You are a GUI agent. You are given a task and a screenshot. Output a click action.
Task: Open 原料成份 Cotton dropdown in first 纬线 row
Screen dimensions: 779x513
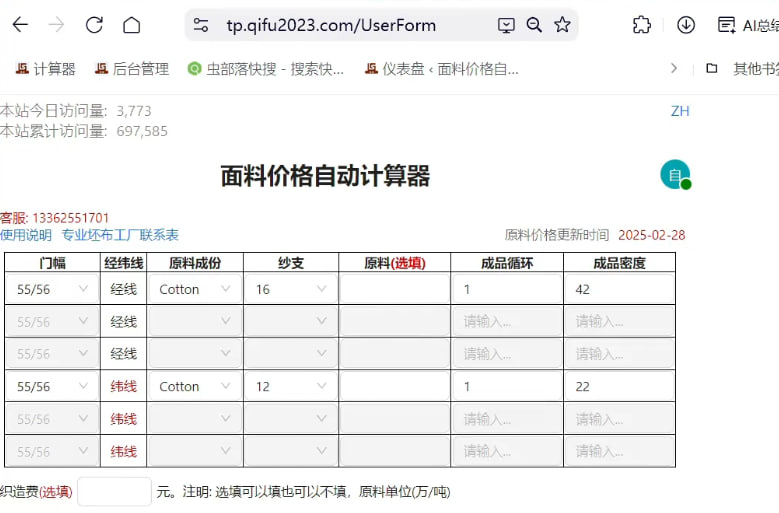195,386
